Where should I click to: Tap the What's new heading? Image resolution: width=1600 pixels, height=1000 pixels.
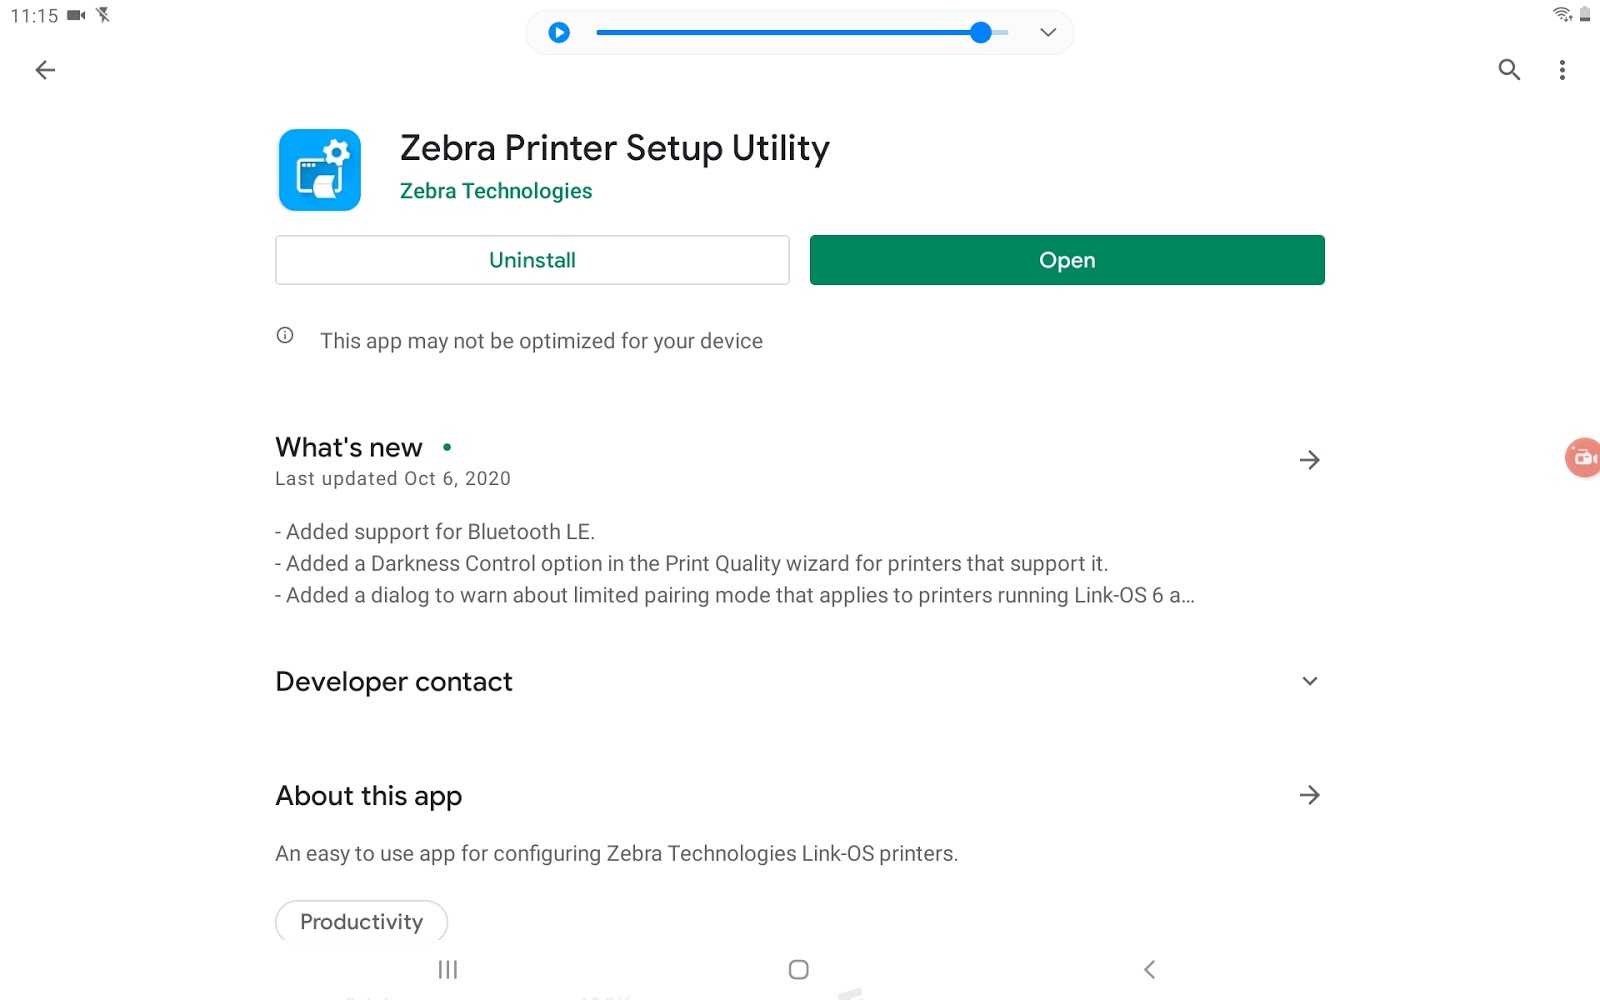pos(349,447)
